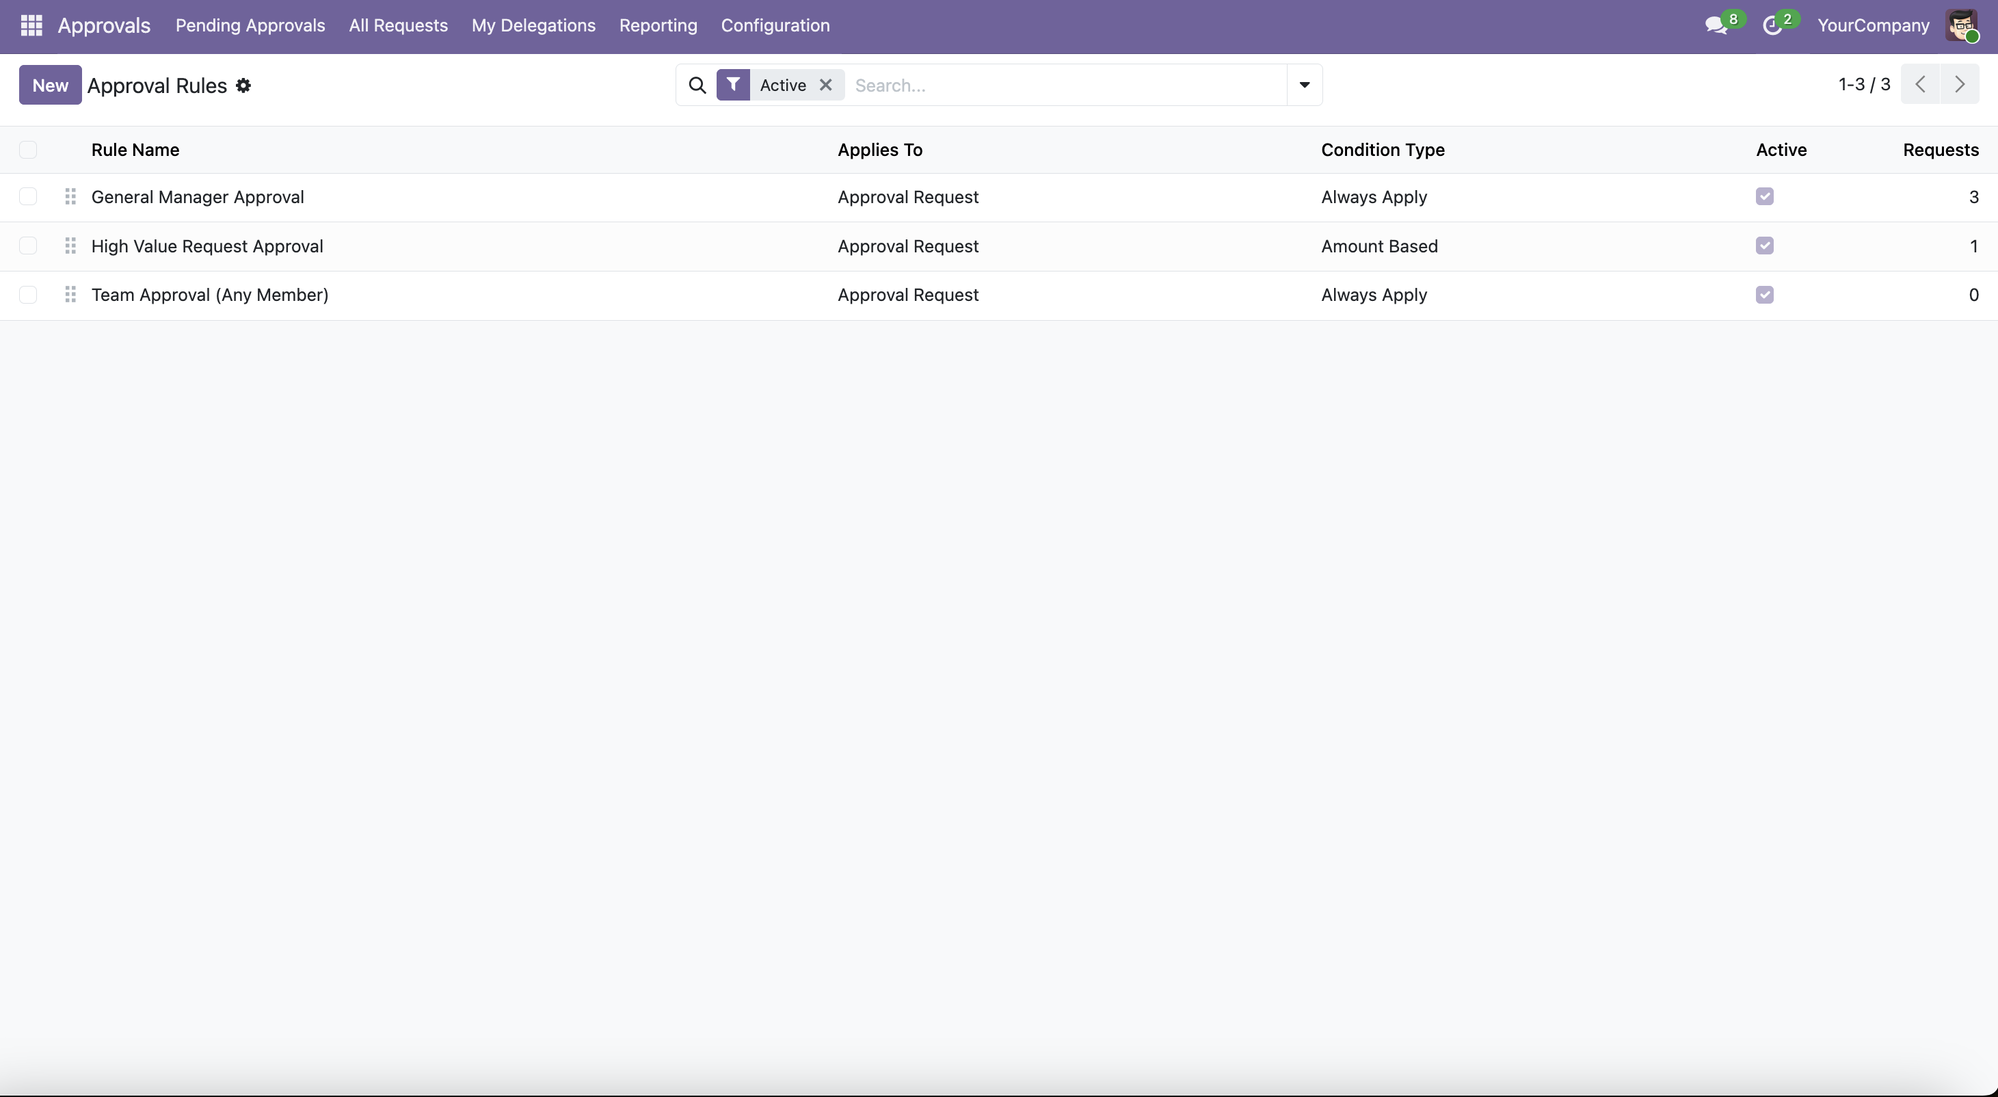Toggle Active checkbox for High Value Request

tap(1764, 246)
